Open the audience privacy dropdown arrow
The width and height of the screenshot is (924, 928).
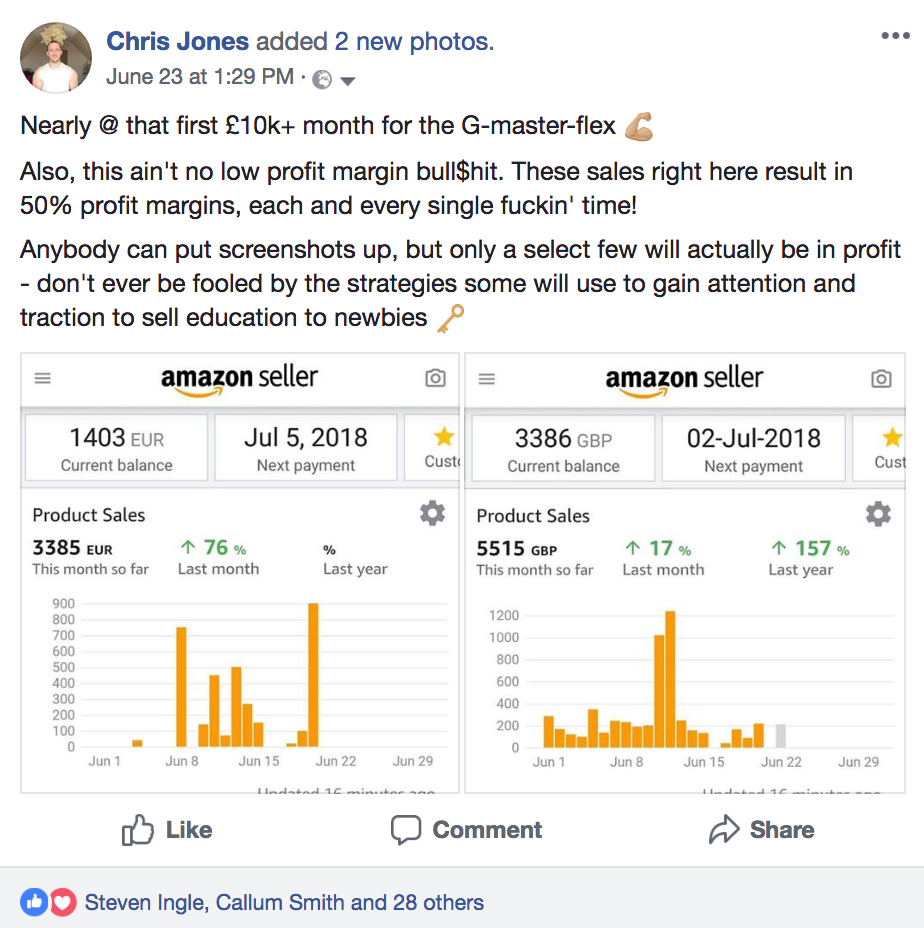point(348,81)
